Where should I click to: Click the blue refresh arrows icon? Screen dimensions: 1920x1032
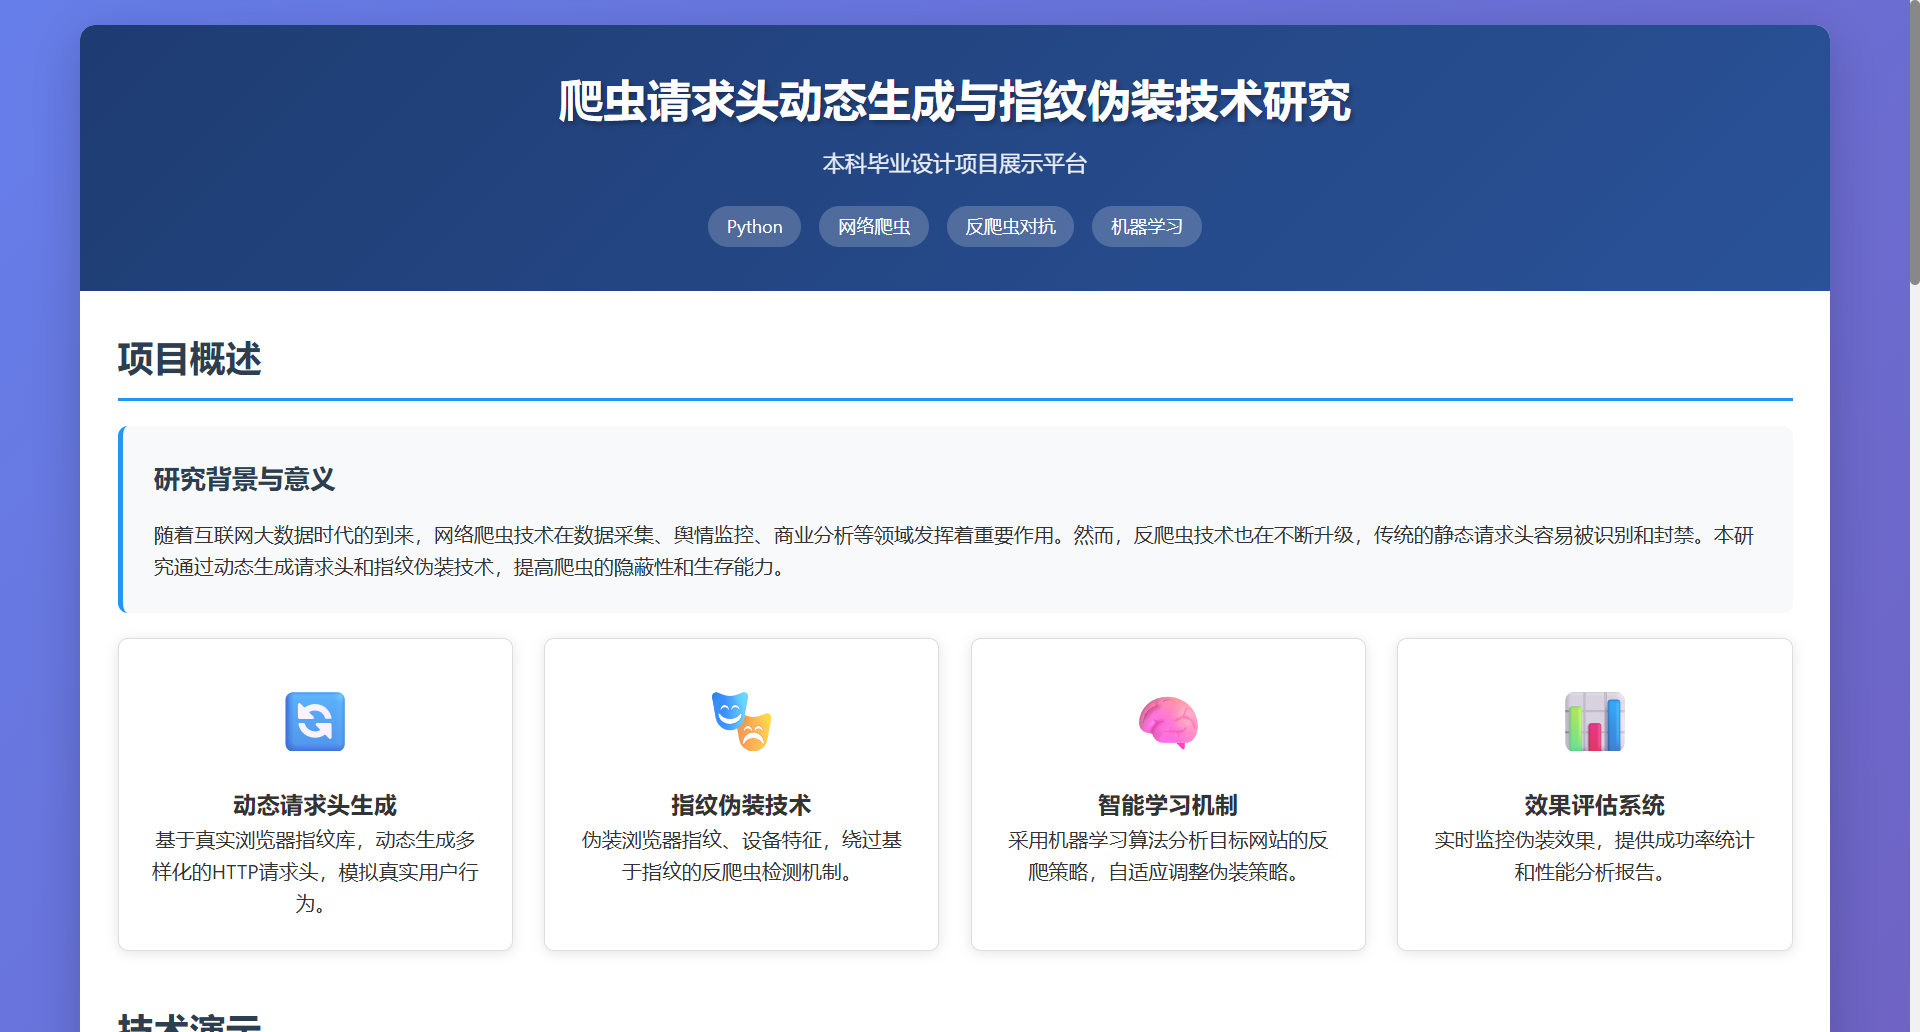coord(315,721)
